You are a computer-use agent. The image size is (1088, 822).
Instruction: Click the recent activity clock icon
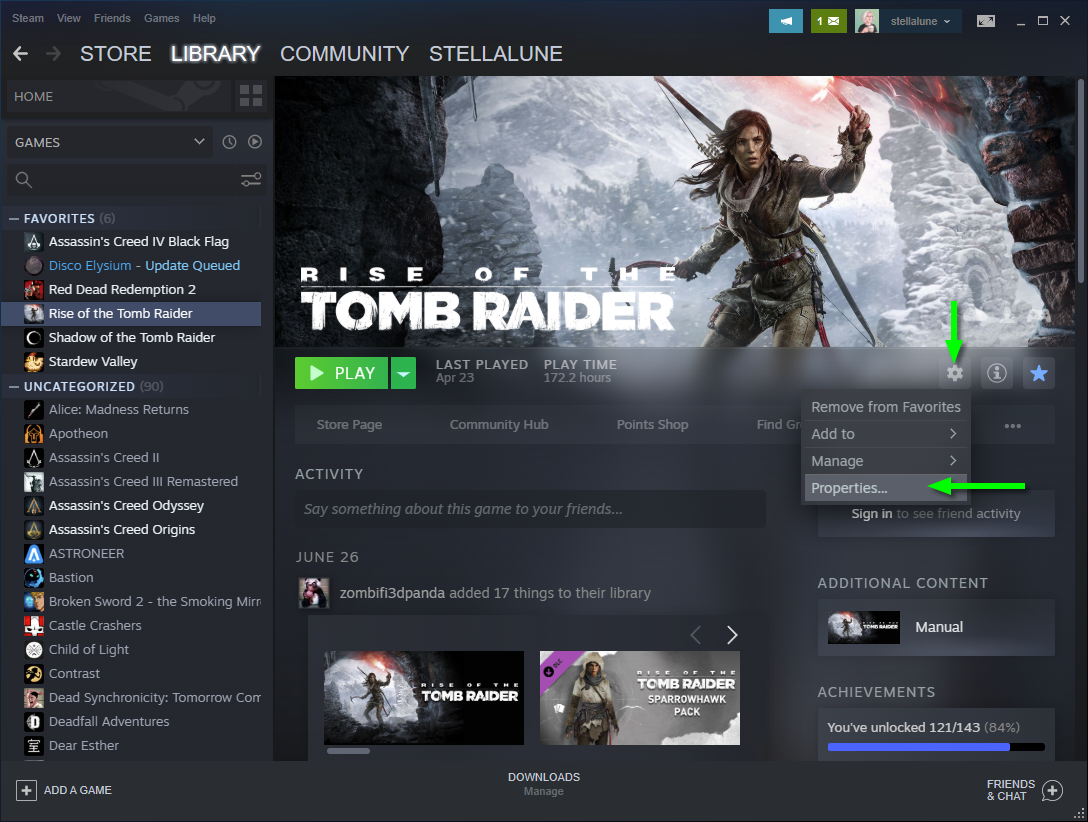point(229,142)
